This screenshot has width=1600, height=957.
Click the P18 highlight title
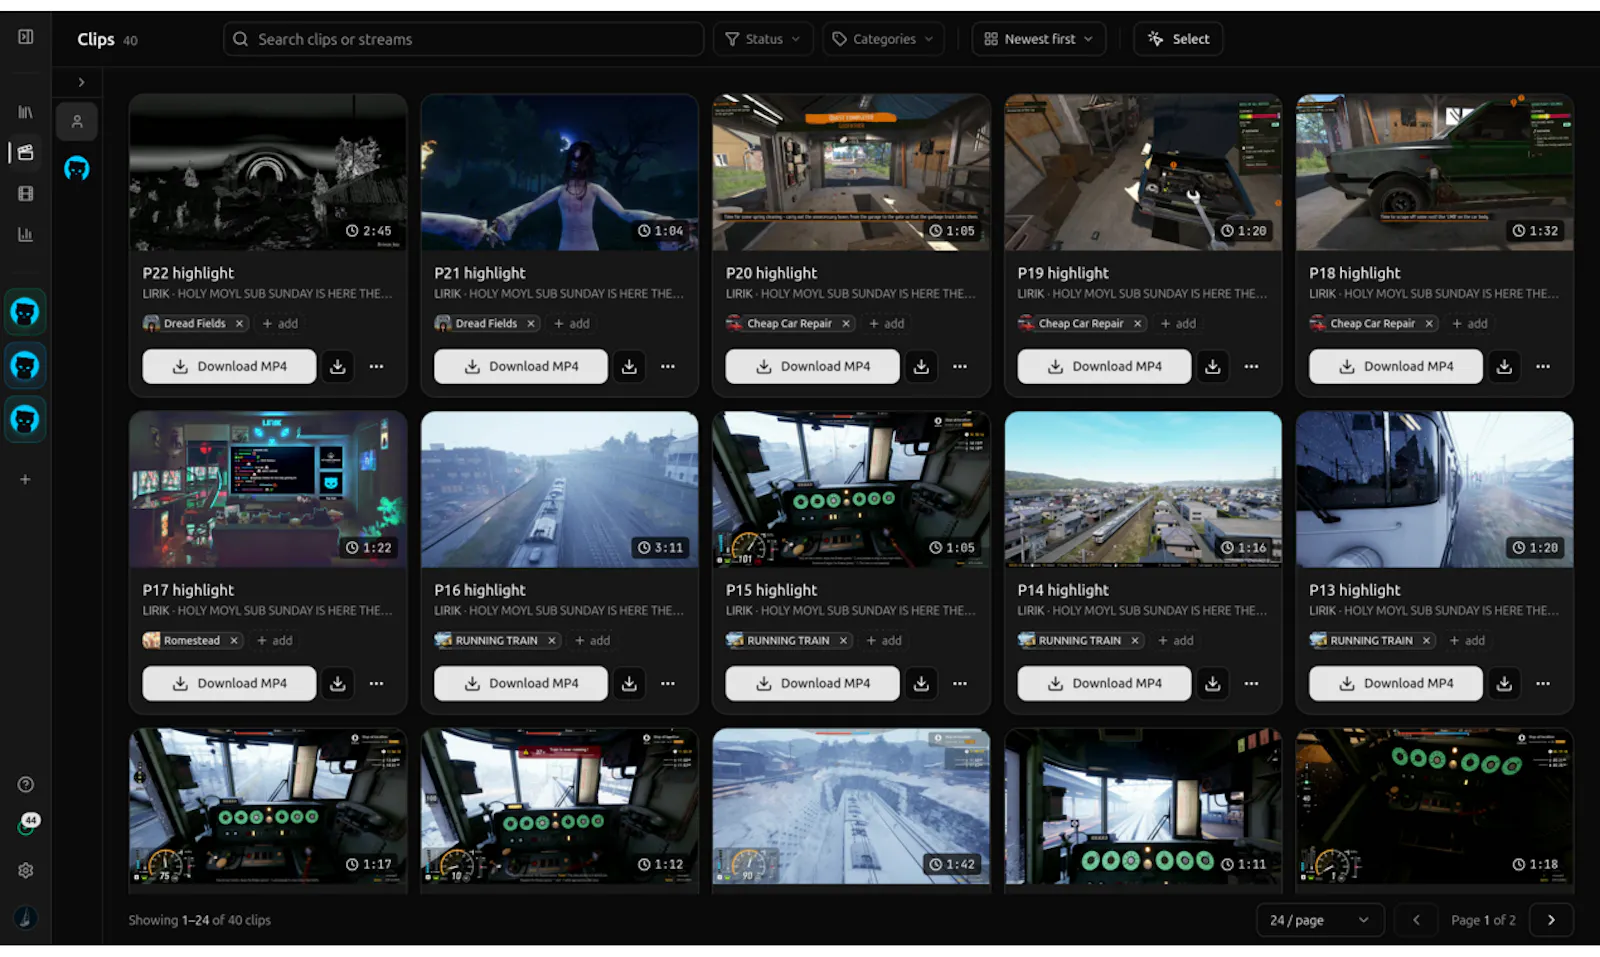click(1355, 273)
